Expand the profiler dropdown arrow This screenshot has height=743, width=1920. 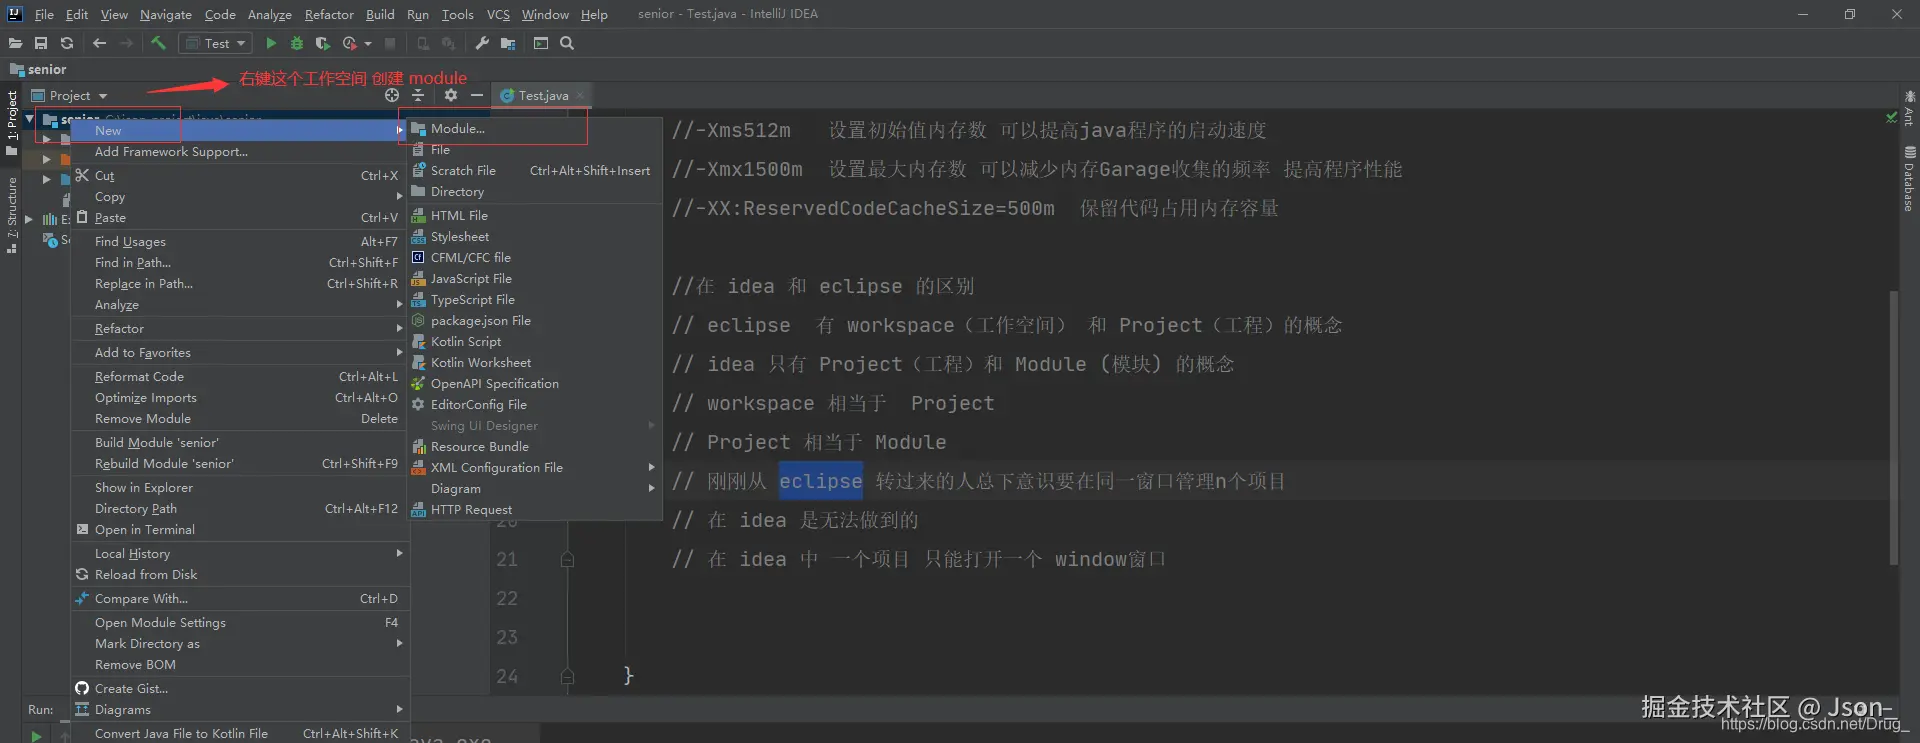click(x=368, y=44)
